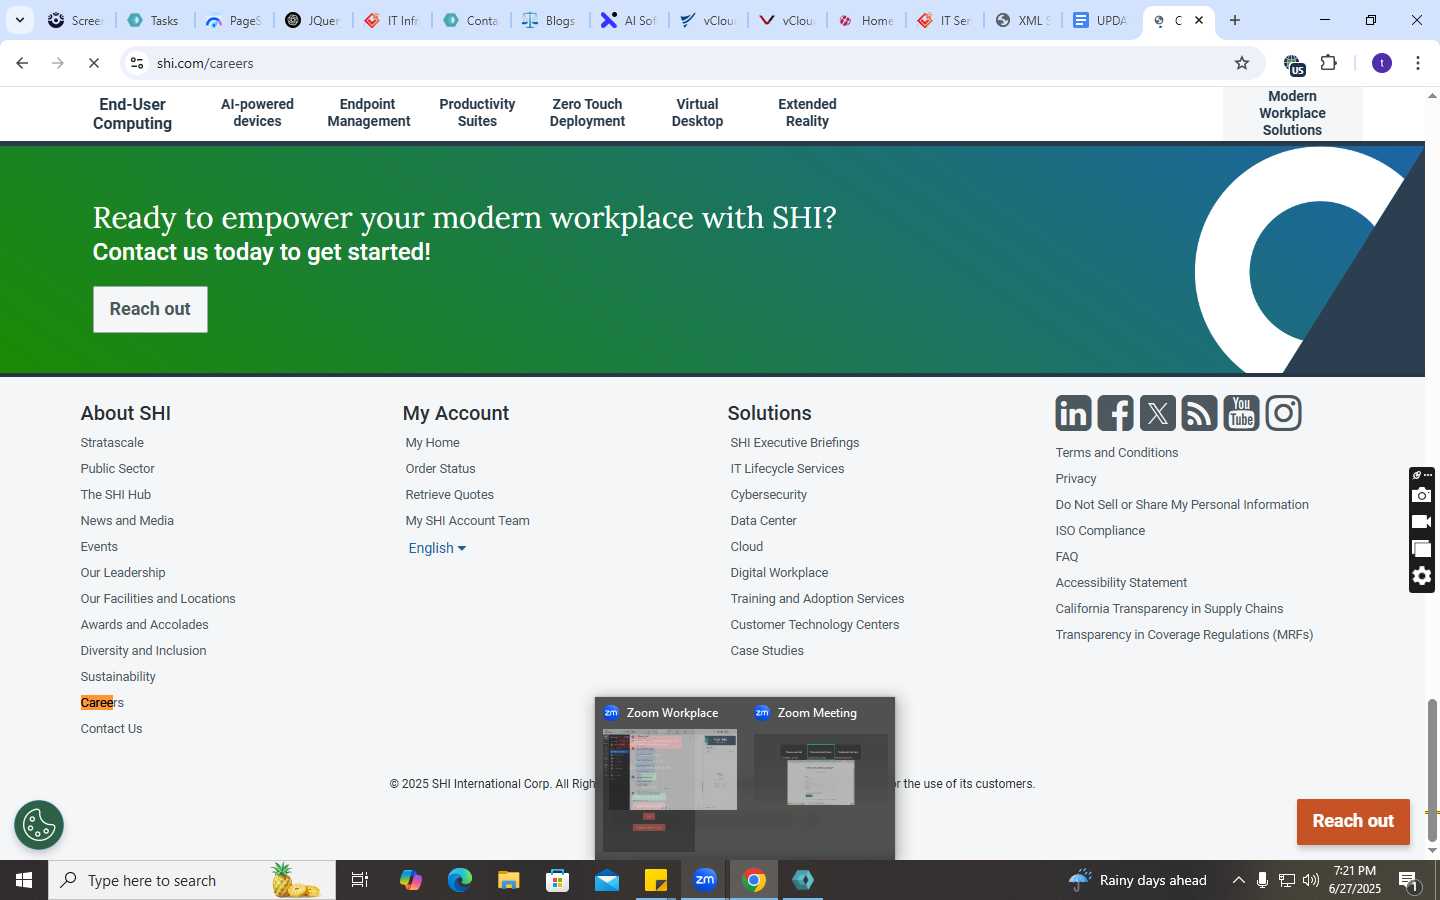Screen dimensions: 1440x900
Task: Open Microsoft Store from taskbar
Action: tap(557, 880)
